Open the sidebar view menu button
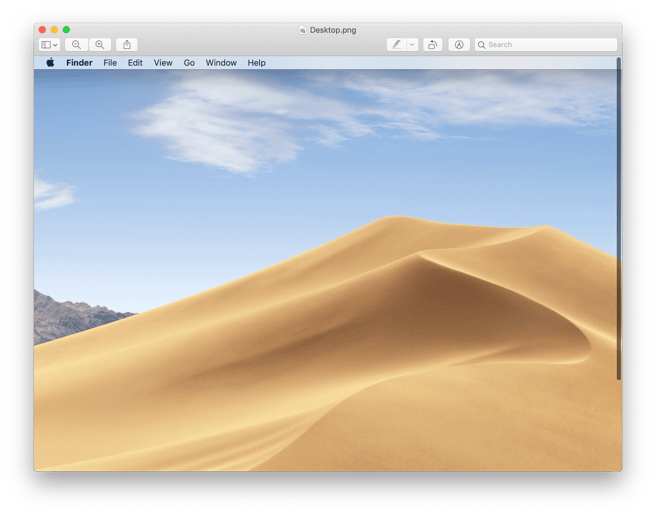Screen dimensions: 656x516 (49, 44)
